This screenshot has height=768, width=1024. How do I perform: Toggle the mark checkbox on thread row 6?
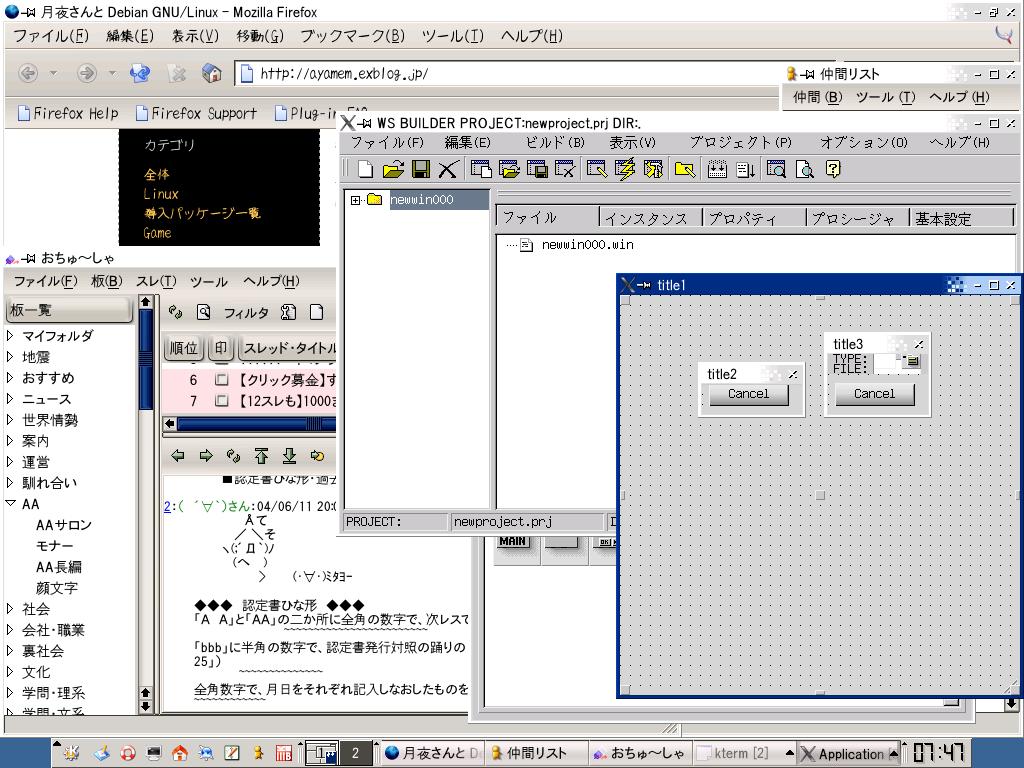(x=222, y=379)
